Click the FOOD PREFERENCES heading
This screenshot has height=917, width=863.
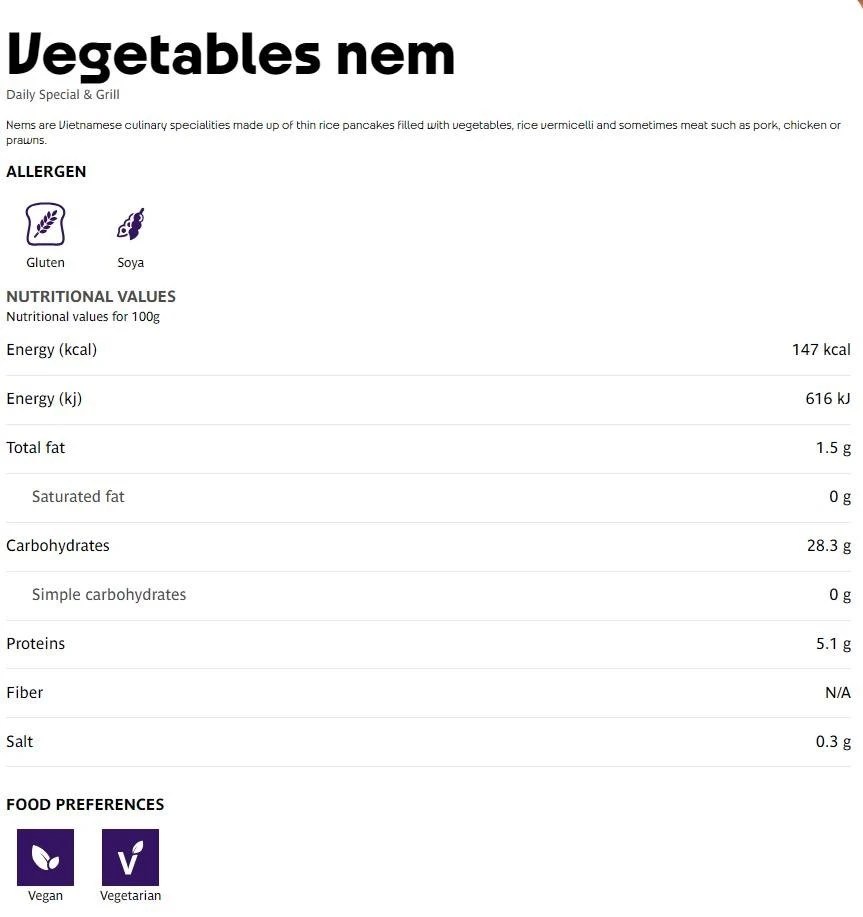click(85, 804)
